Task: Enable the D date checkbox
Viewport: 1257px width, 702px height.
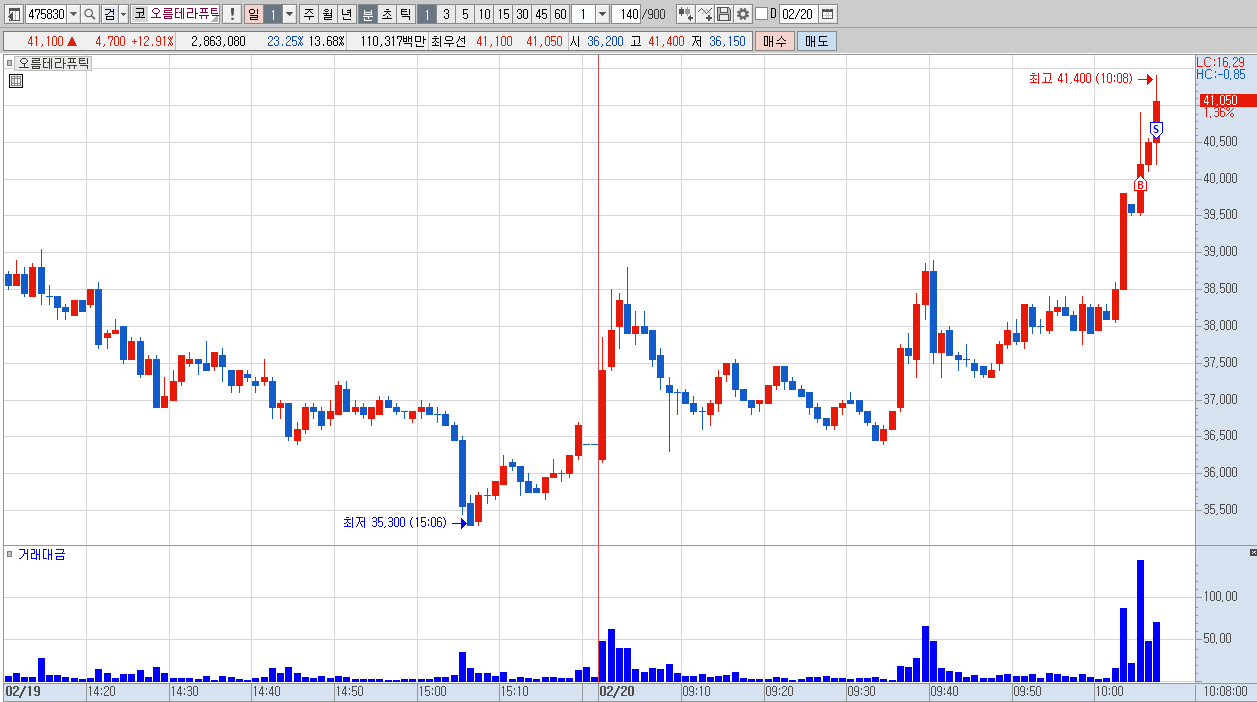Action: point(761,14)
